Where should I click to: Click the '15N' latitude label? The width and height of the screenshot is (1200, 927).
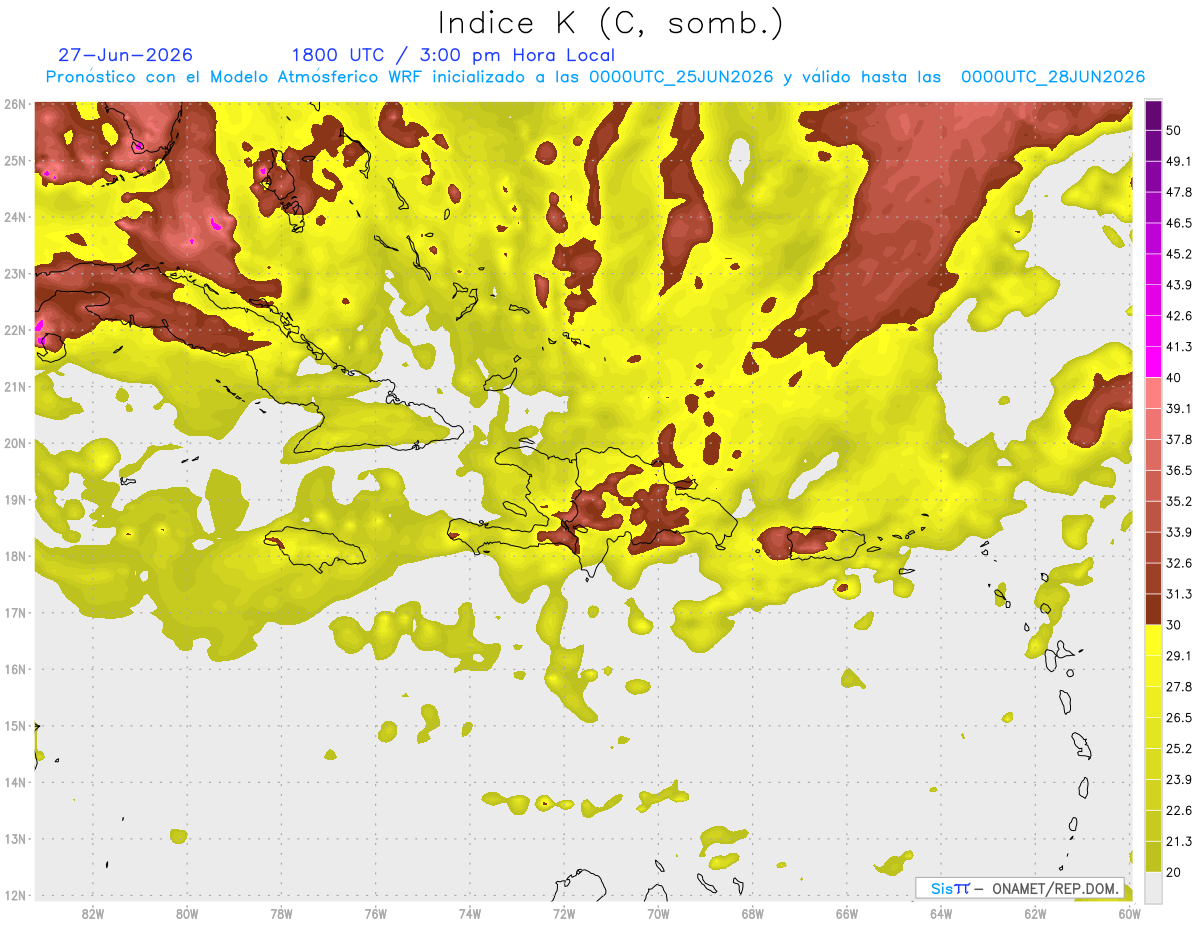pos(15,725)
